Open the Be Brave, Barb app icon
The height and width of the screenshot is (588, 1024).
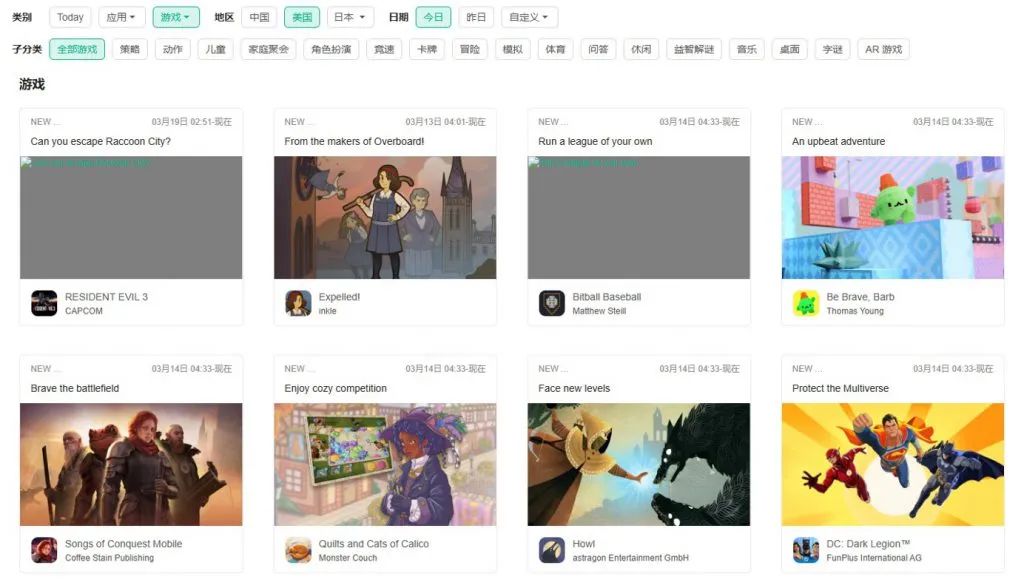point(806,303)
